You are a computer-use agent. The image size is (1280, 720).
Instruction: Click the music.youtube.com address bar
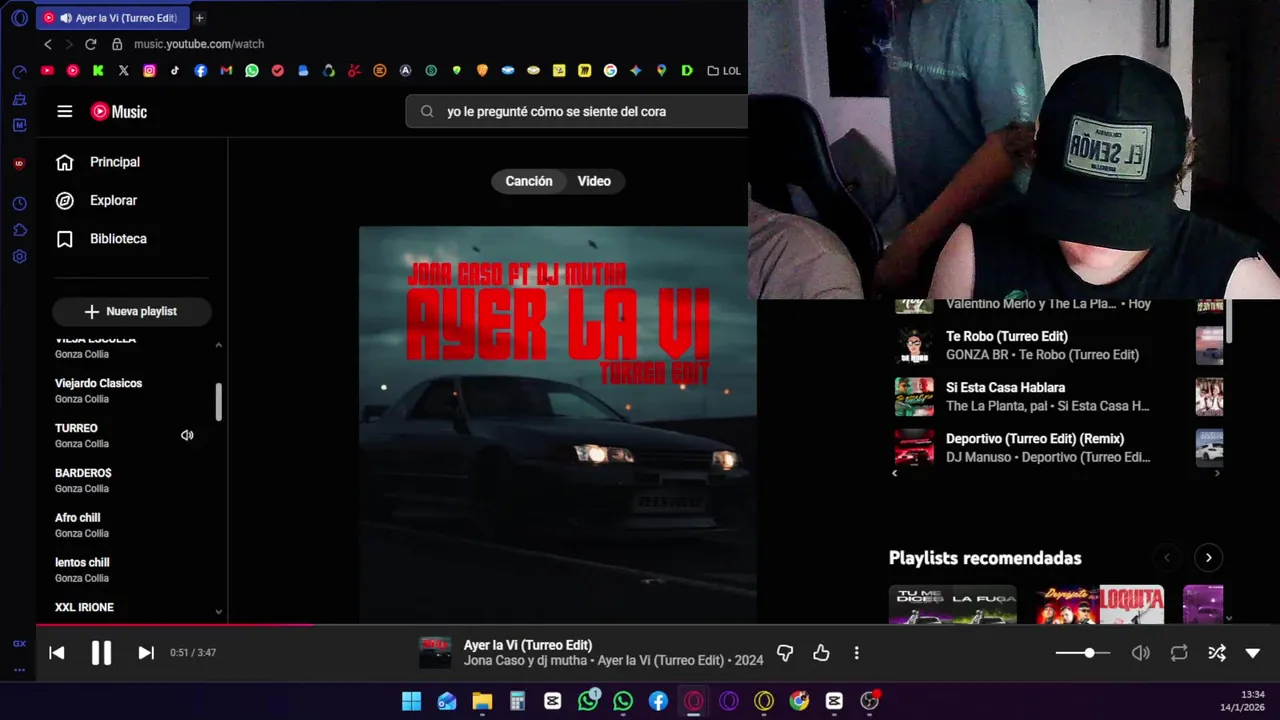point(199,44)
